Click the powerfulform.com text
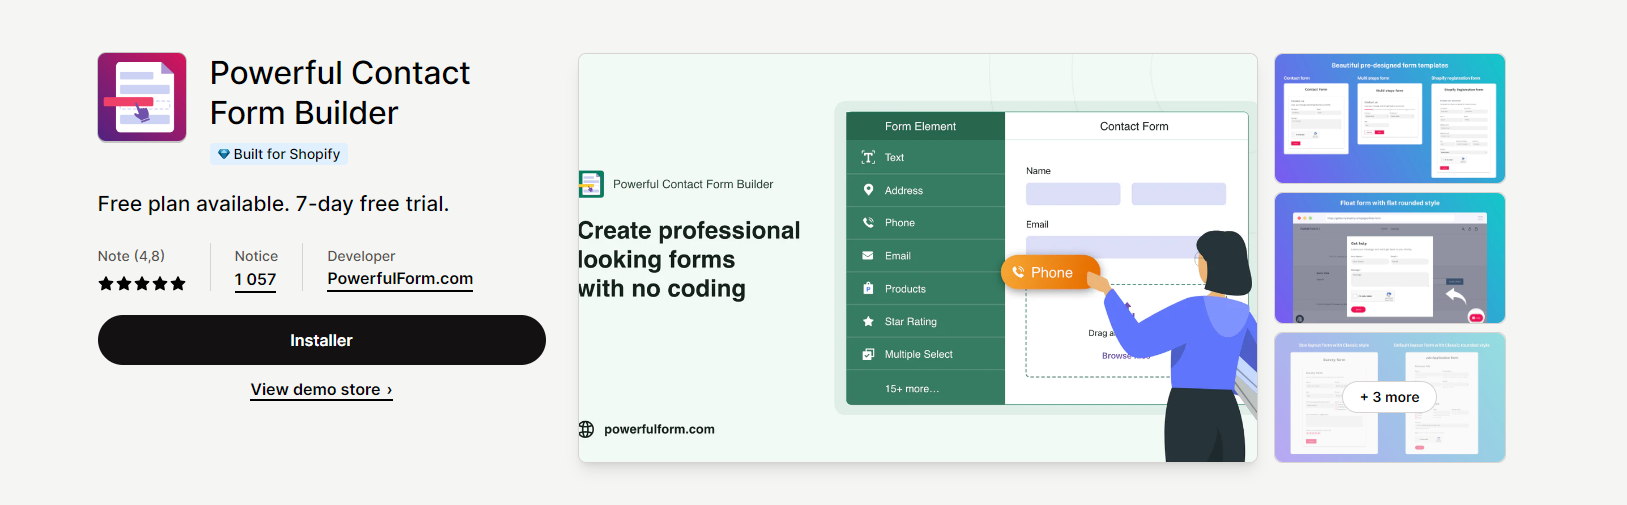This screenshot has height=505, width=1627. (659, 429)
